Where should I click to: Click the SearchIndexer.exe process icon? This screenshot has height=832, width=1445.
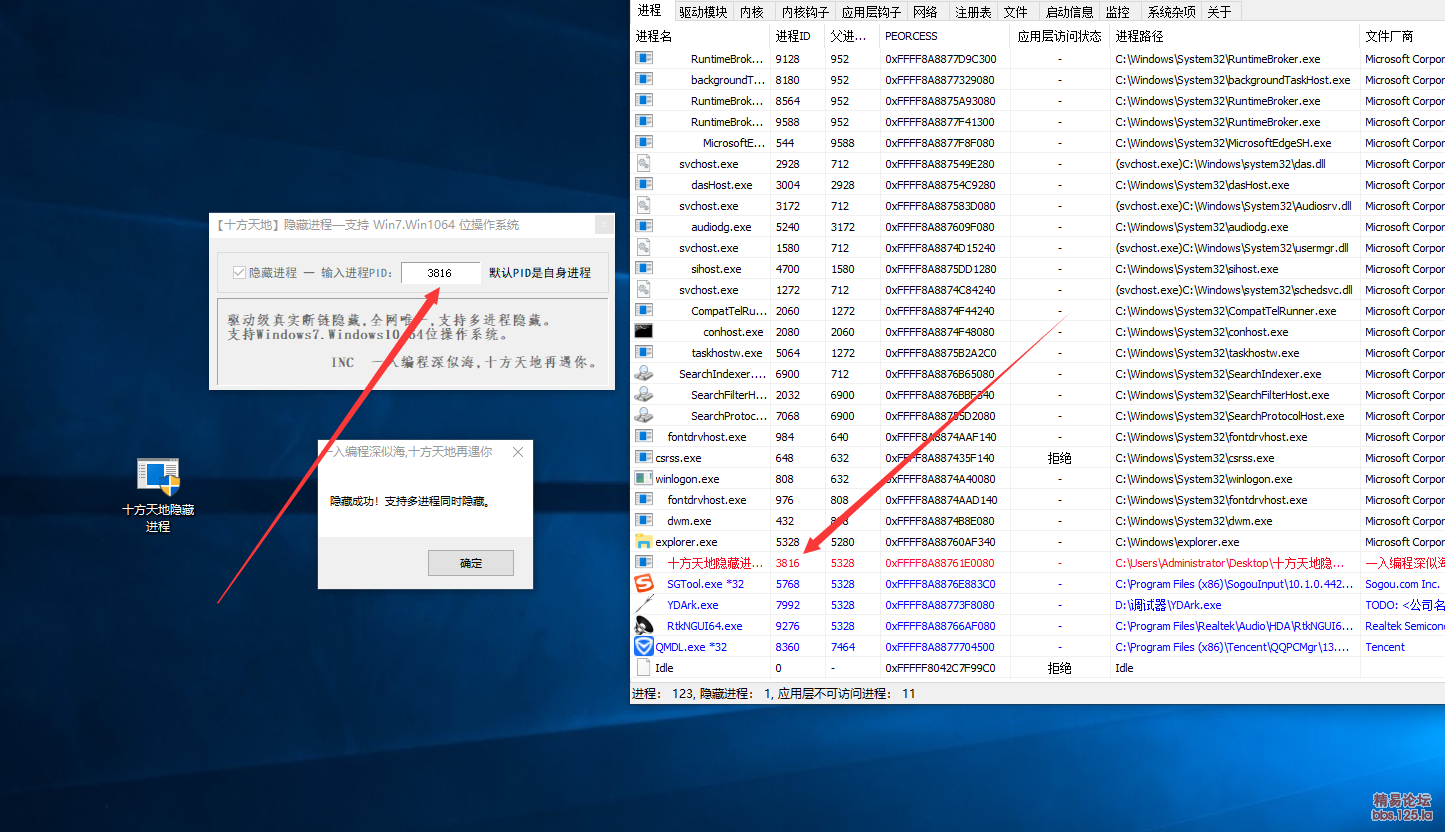644,374
